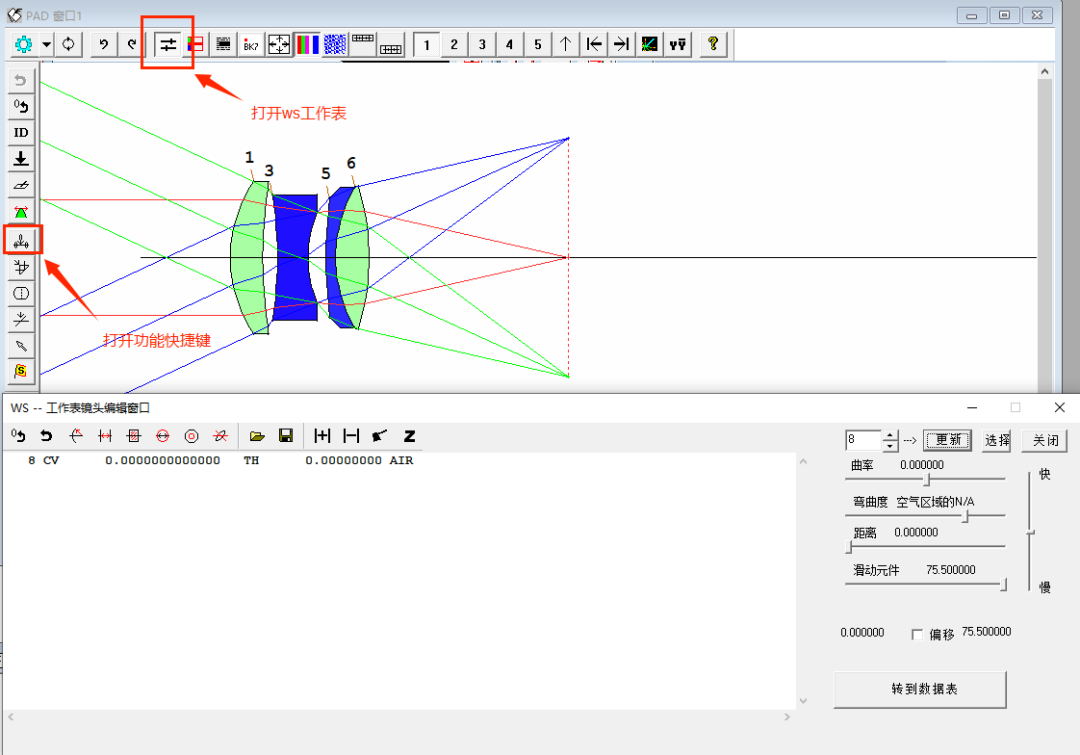Click the 曲率 slider handle
This screenshot has width=1080, height=755.
(x=927, y=479)
